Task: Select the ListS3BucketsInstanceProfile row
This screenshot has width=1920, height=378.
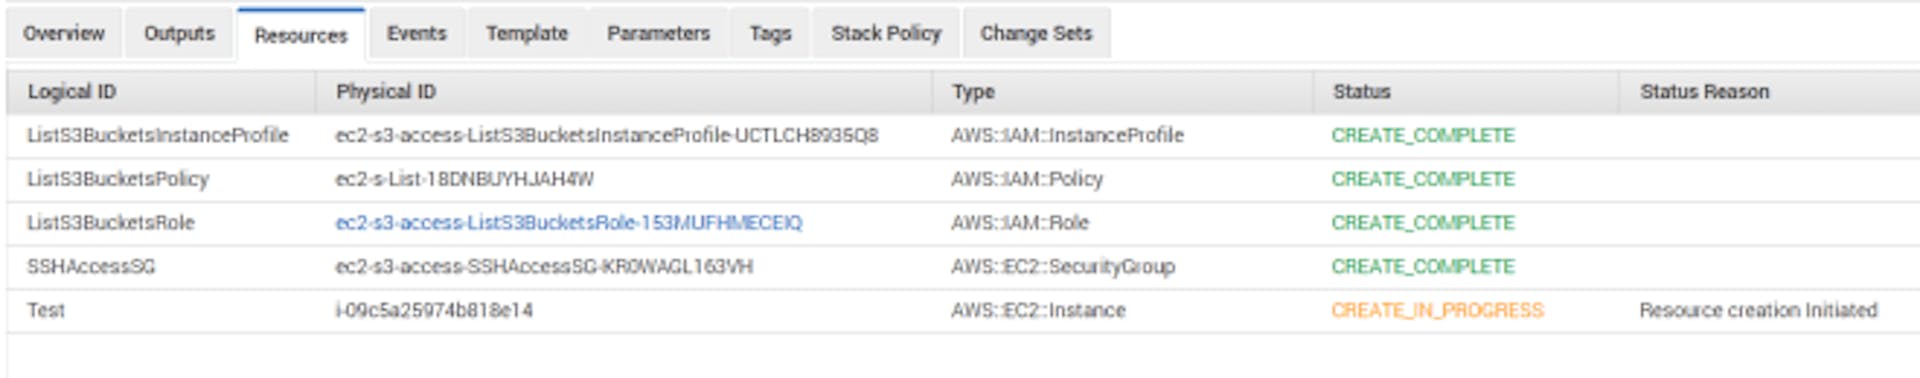Action: click(963, 136)
